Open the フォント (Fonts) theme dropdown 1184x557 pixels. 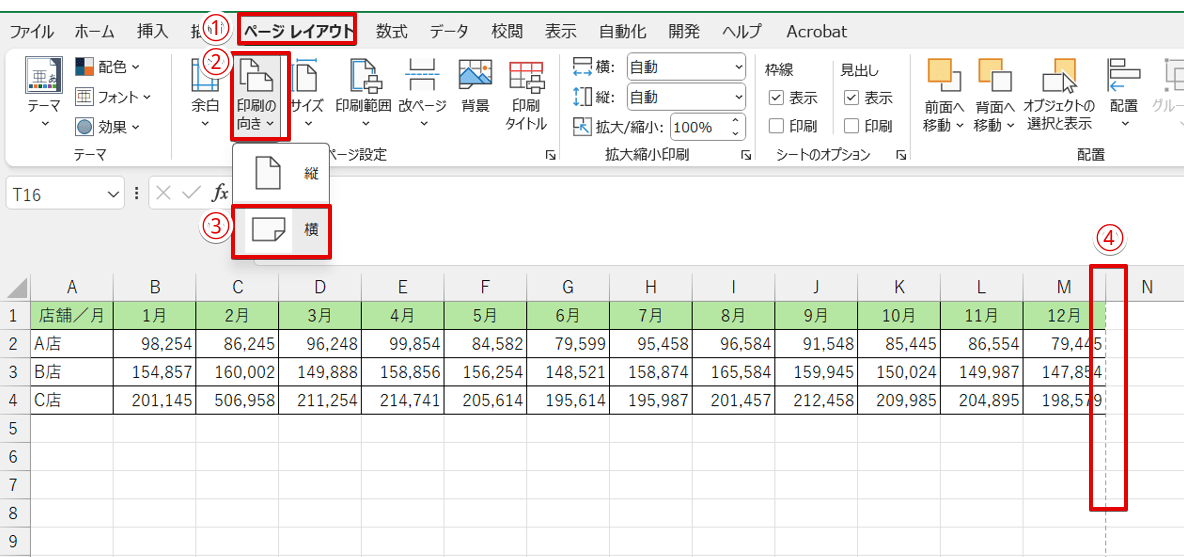113,97
